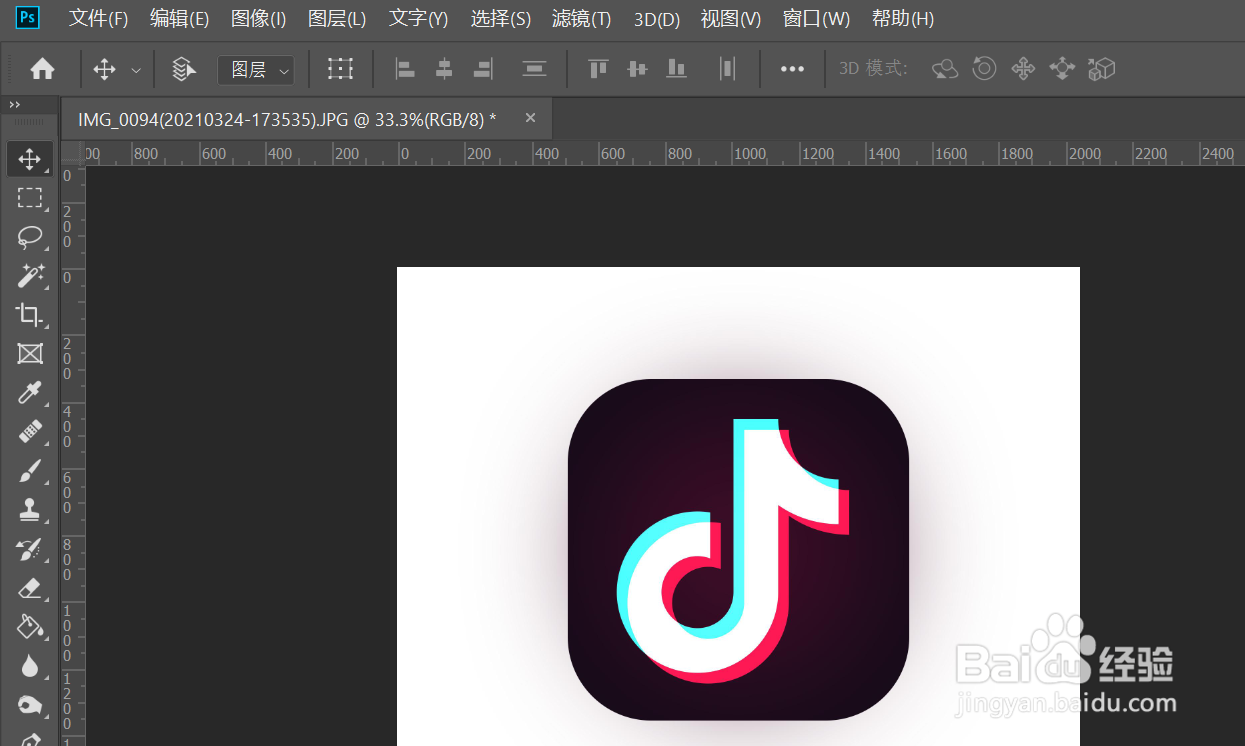The image size is (1245, 746).
Task: Close the IMG_0094 document tab
Action: 530,118
